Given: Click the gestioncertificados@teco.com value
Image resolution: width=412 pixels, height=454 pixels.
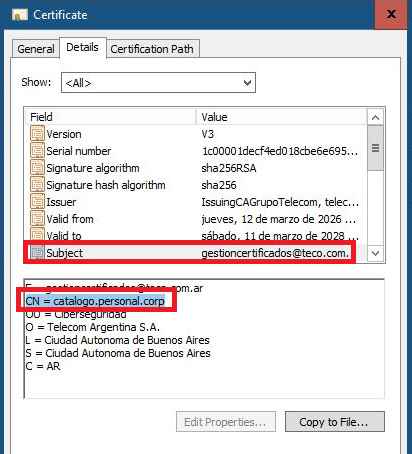Looking at the screenshot, I should coord(275,253).
